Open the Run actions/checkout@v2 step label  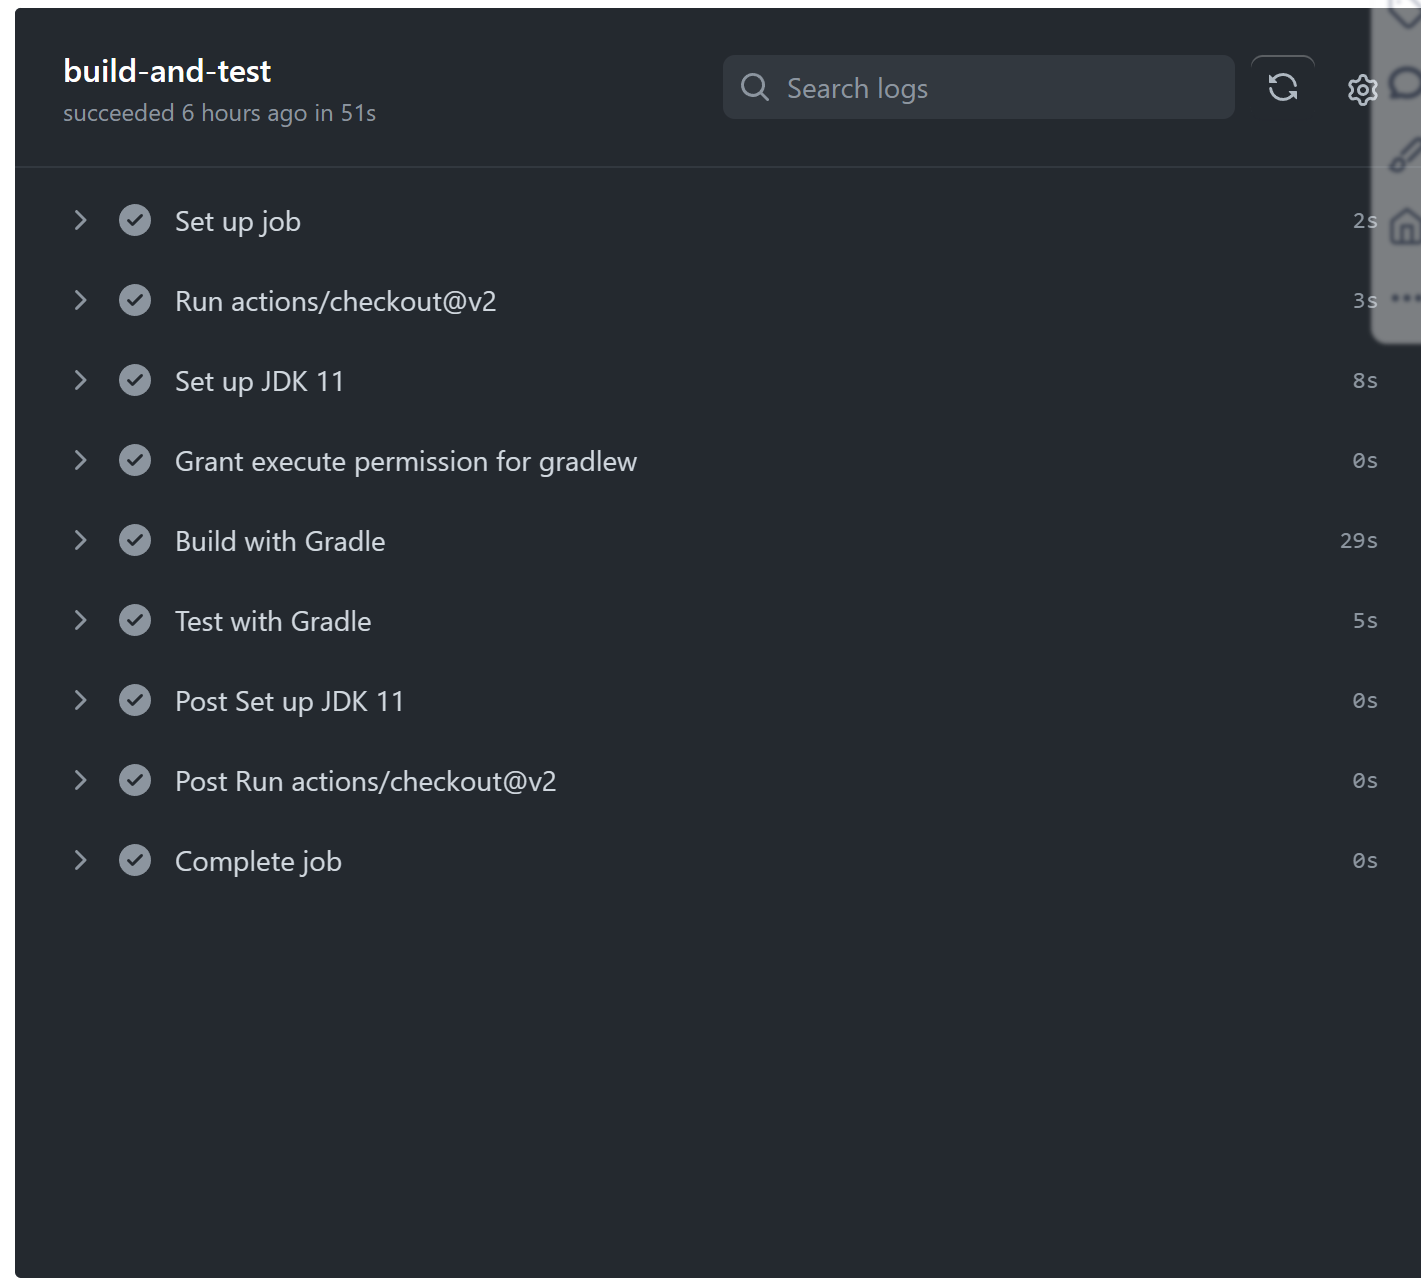coord(335,302)
